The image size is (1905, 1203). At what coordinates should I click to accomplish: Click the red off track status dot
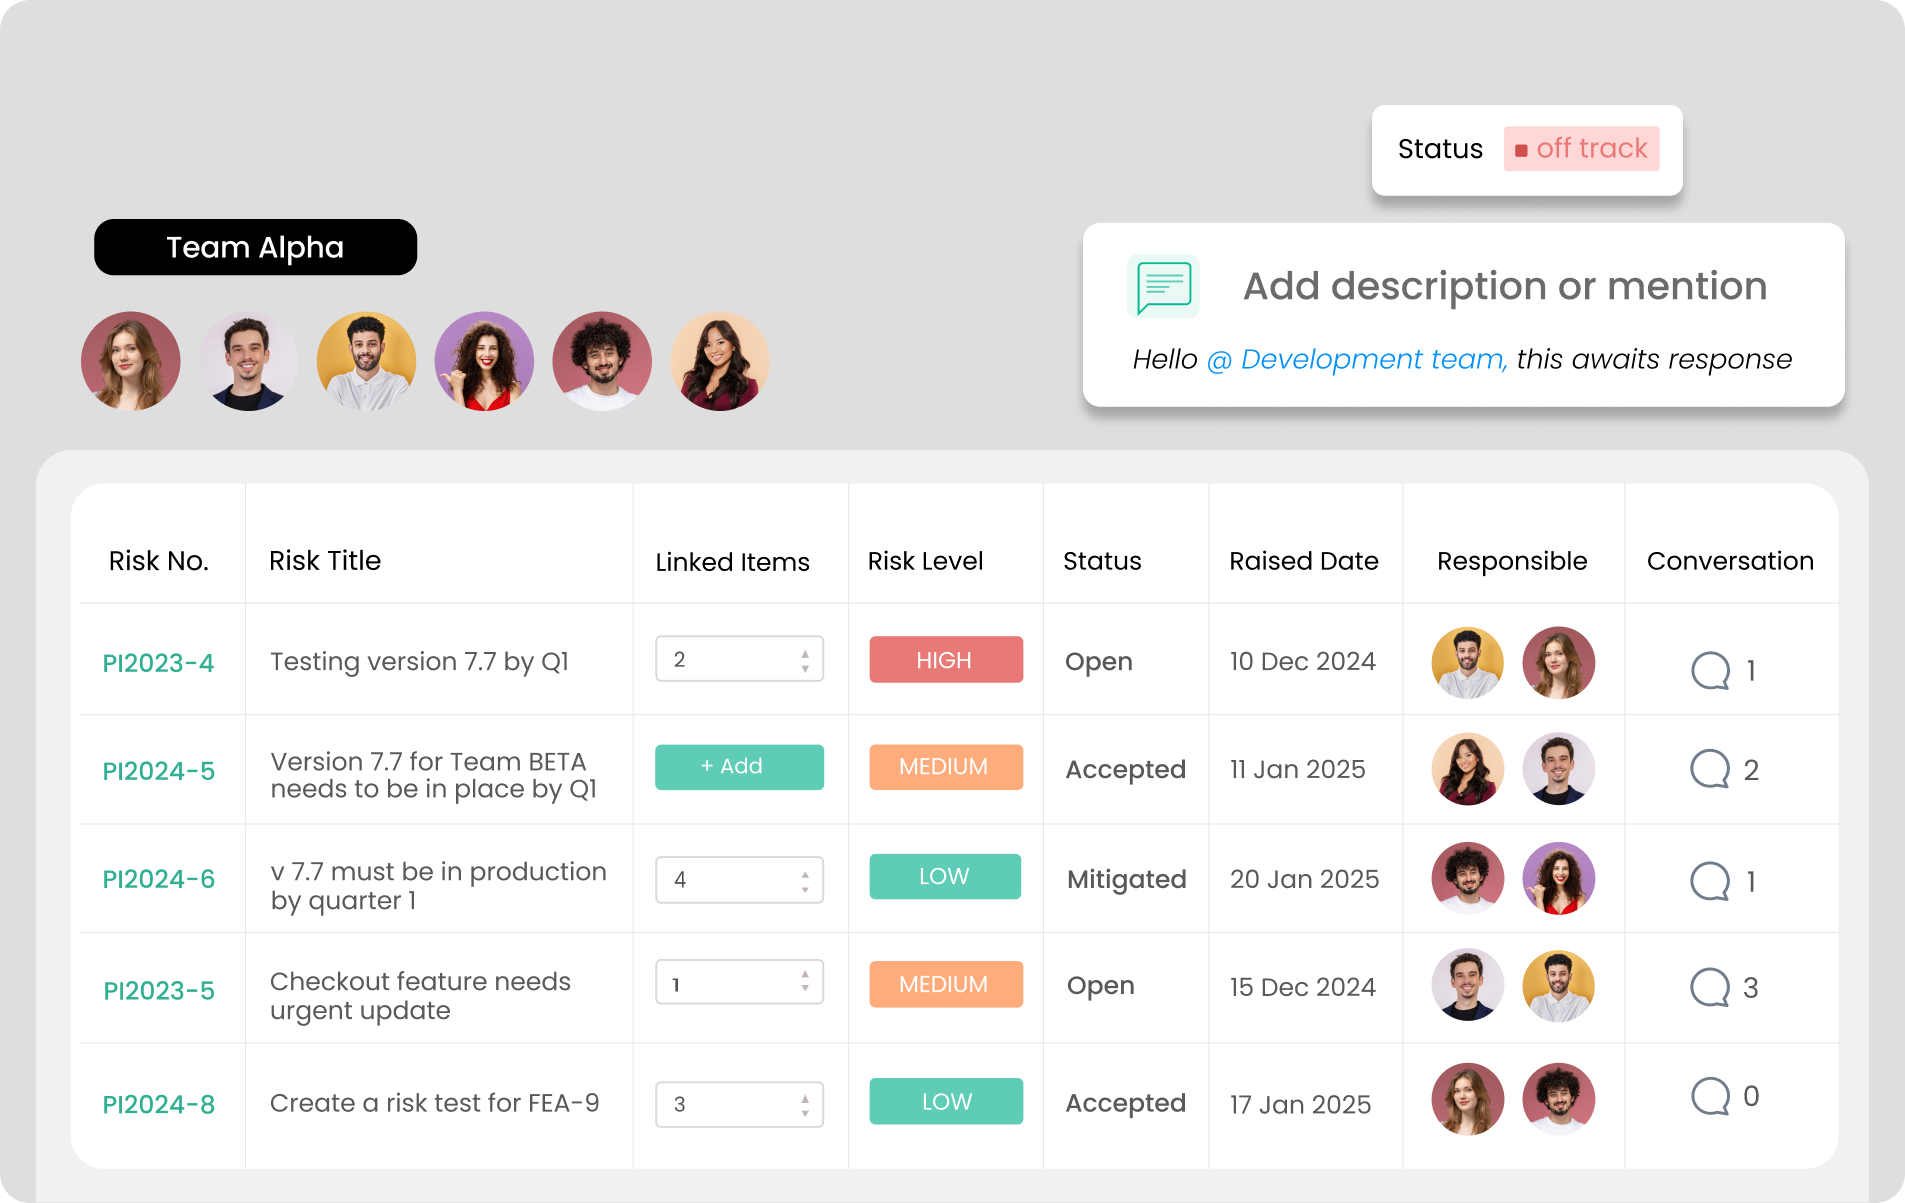(1523, 148)
